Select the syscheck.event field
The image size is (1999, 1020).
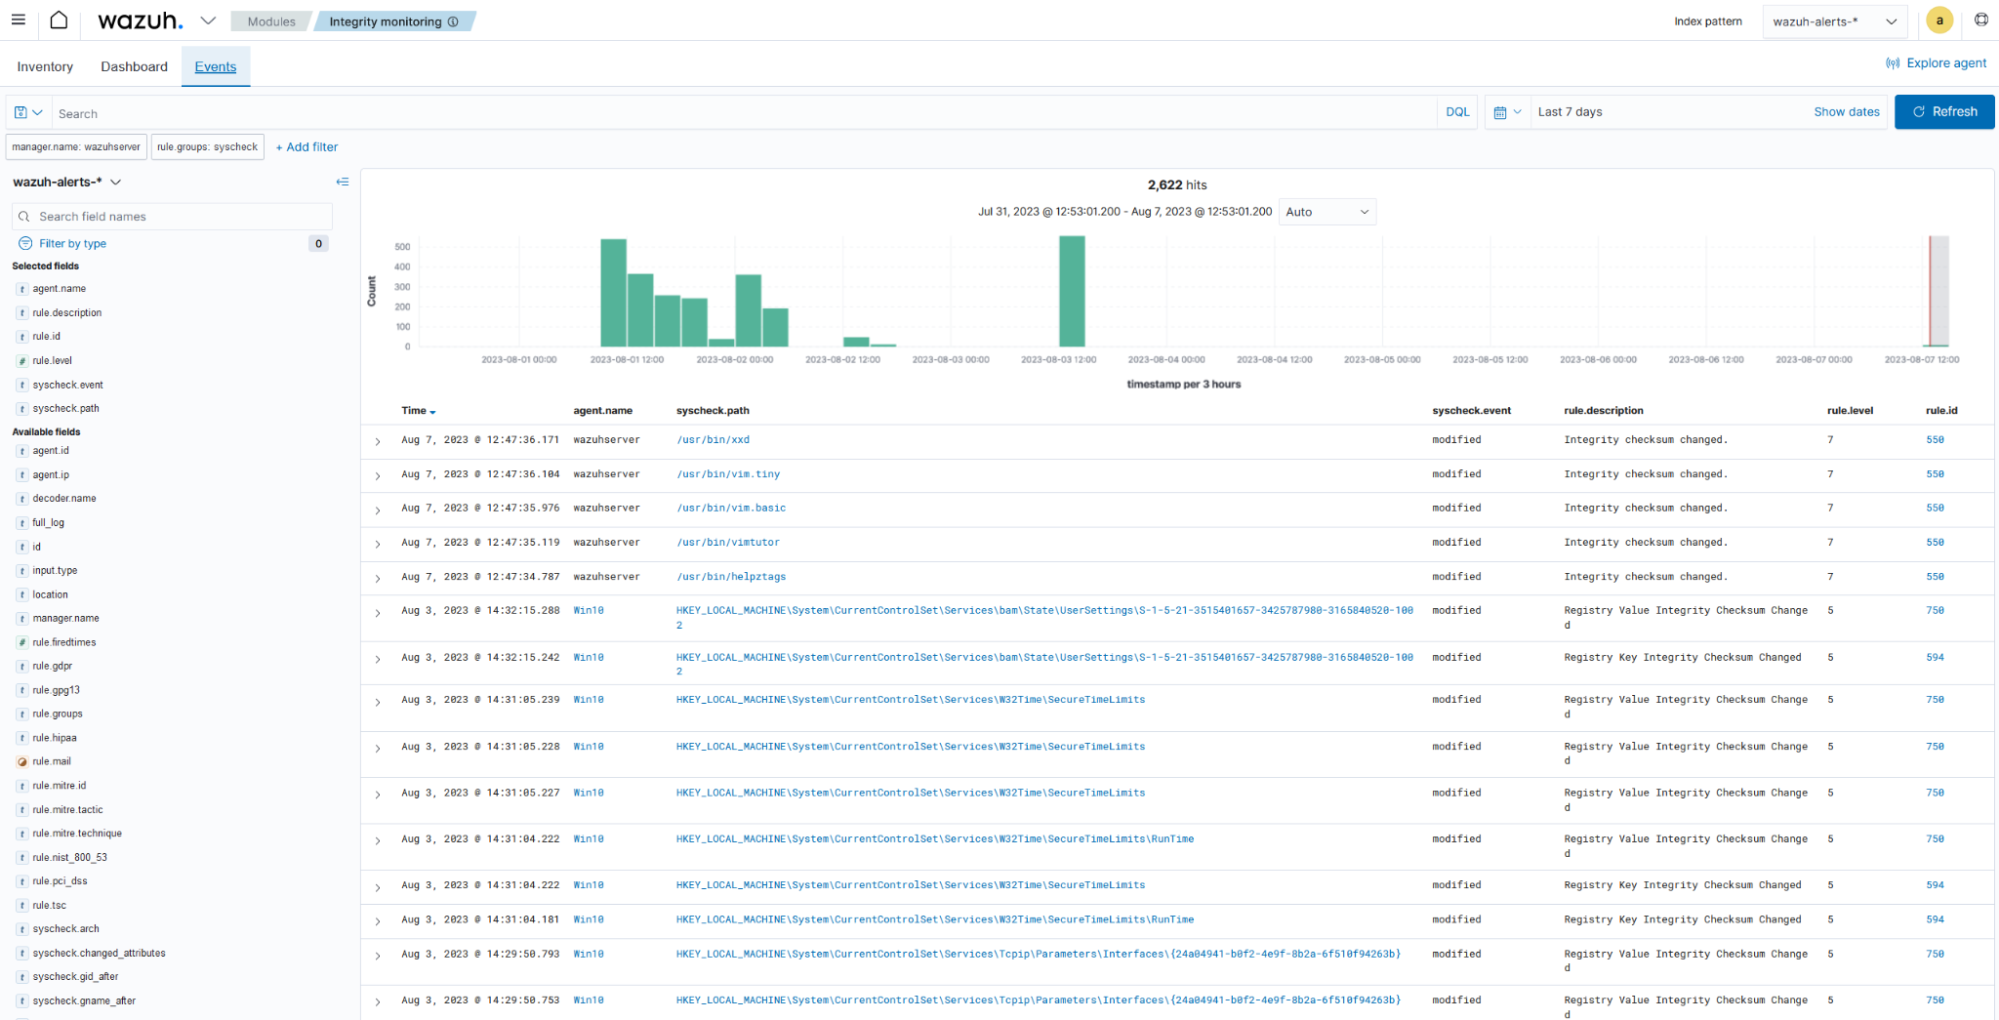tap(68, 385)
